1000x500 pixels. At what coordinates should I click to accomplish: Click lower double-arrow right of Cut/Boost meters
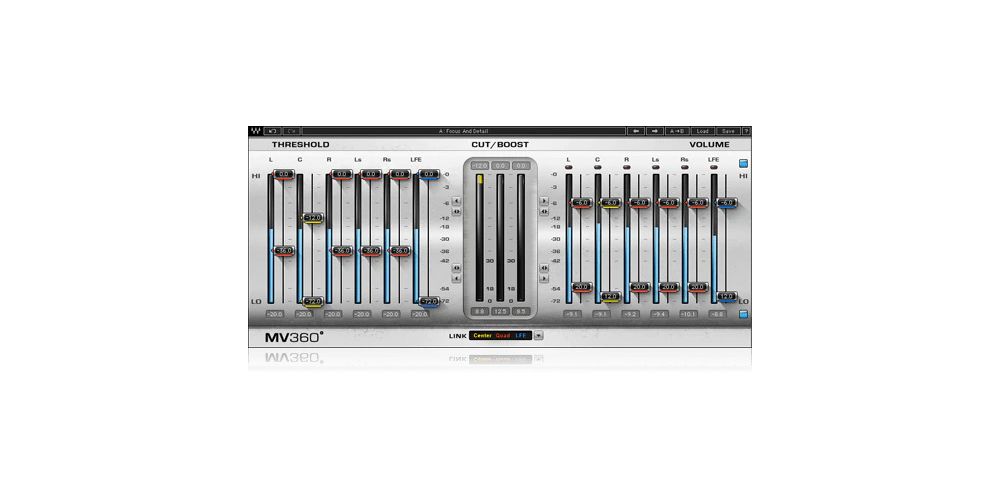(544, 268)
